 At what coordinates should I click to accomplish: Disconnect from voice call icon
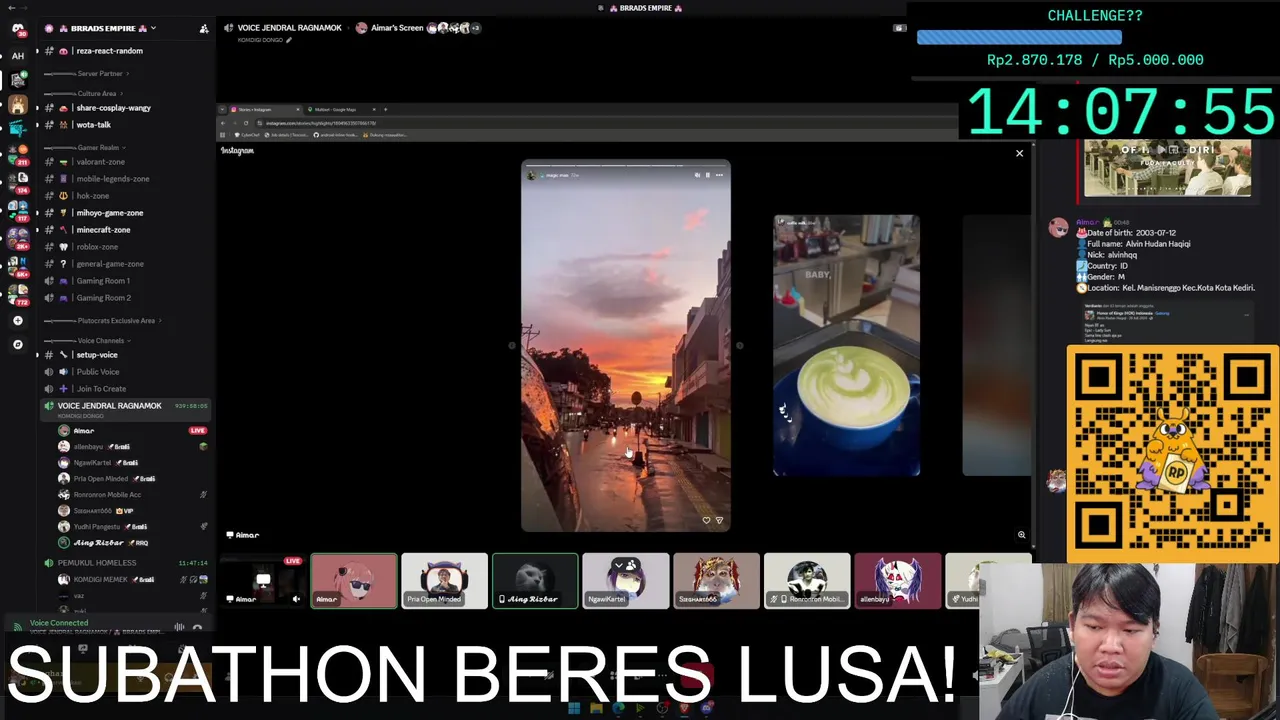[197, 628]
